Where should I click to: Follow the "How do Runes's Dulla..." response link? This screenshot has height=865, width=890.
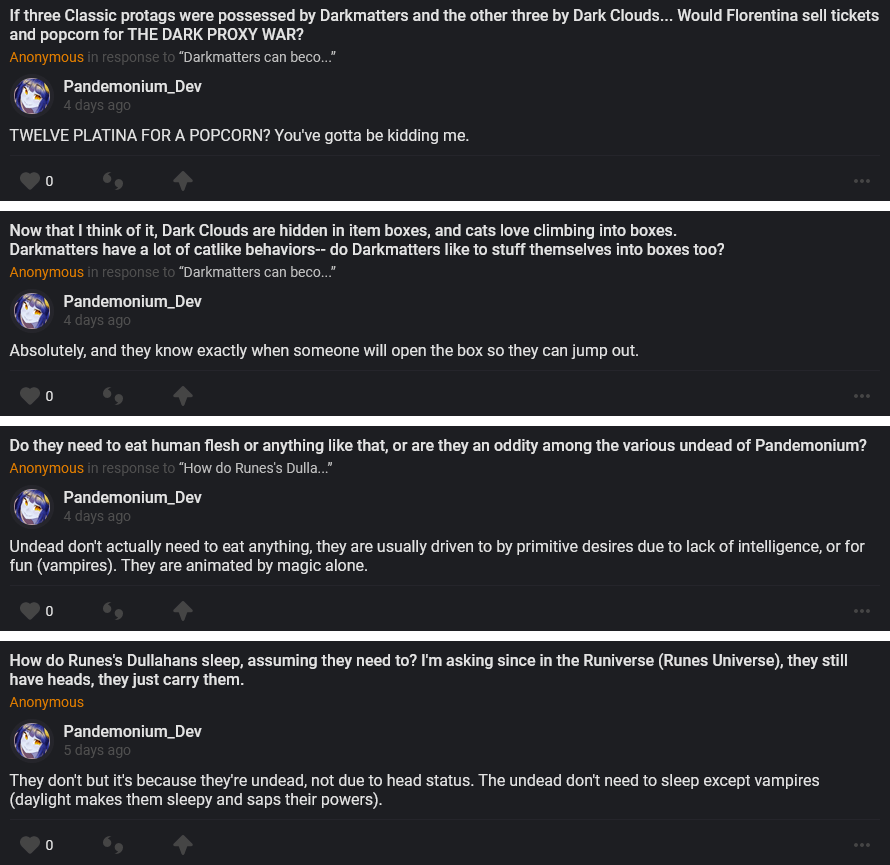coord(256,468)
